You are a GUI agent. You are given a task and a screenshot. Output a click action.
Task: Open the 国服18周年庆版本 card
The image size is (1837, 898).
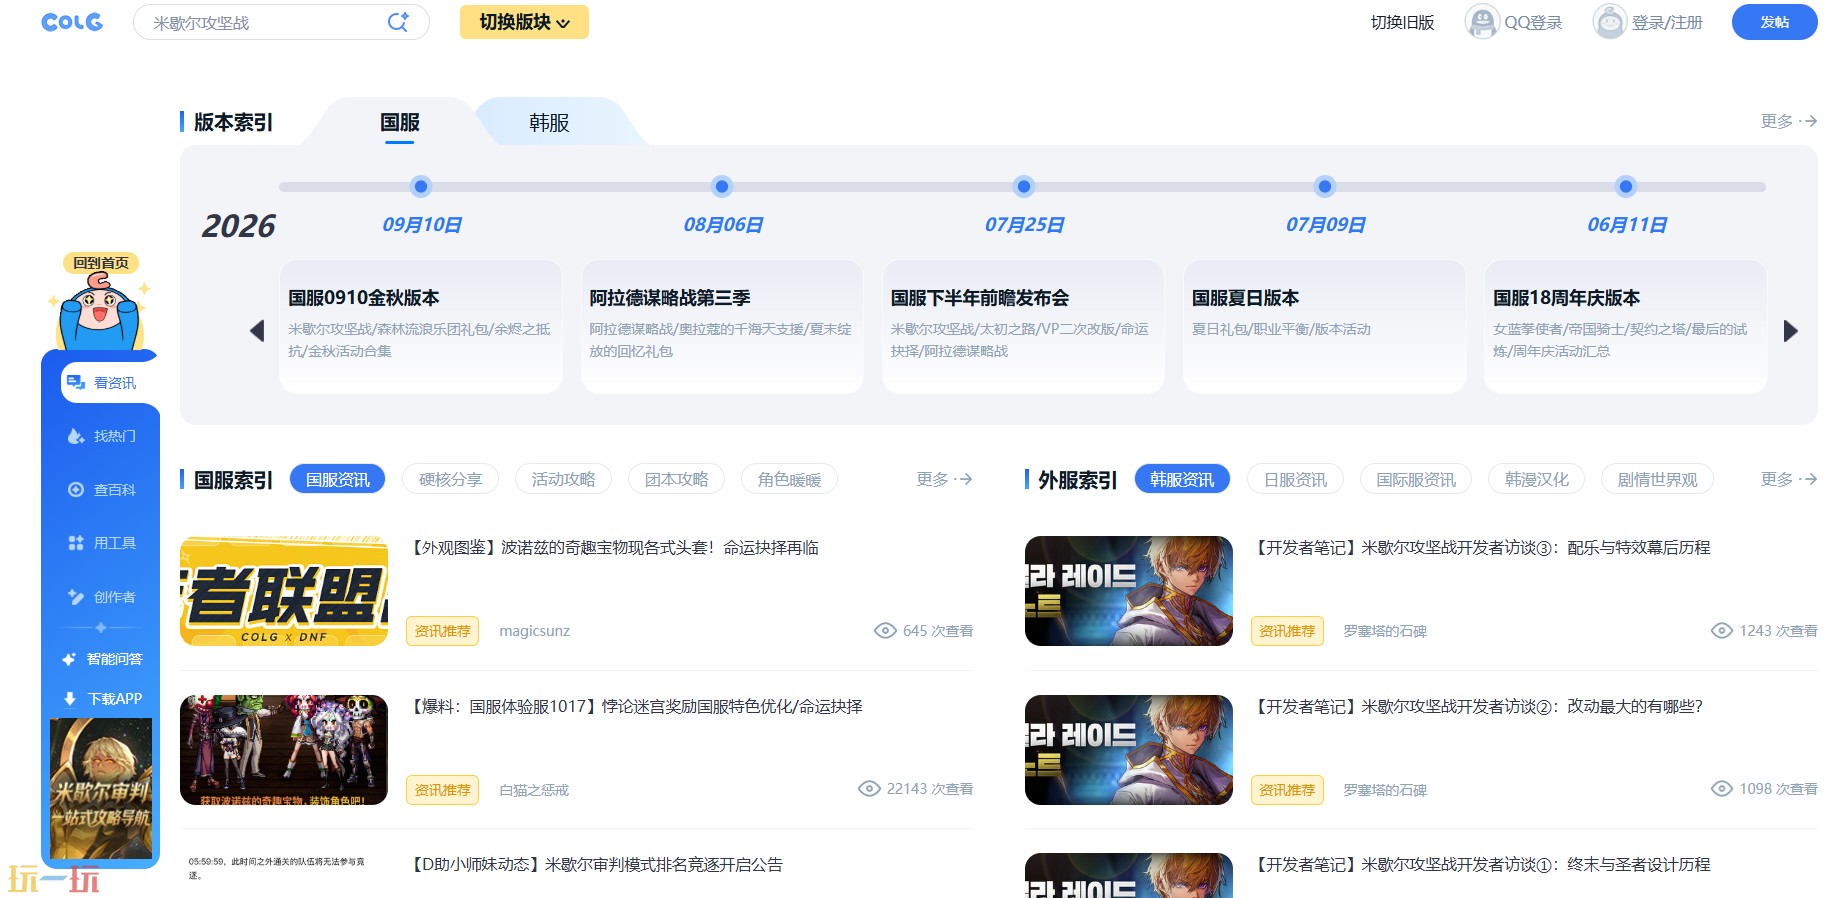coord(1626,327)
